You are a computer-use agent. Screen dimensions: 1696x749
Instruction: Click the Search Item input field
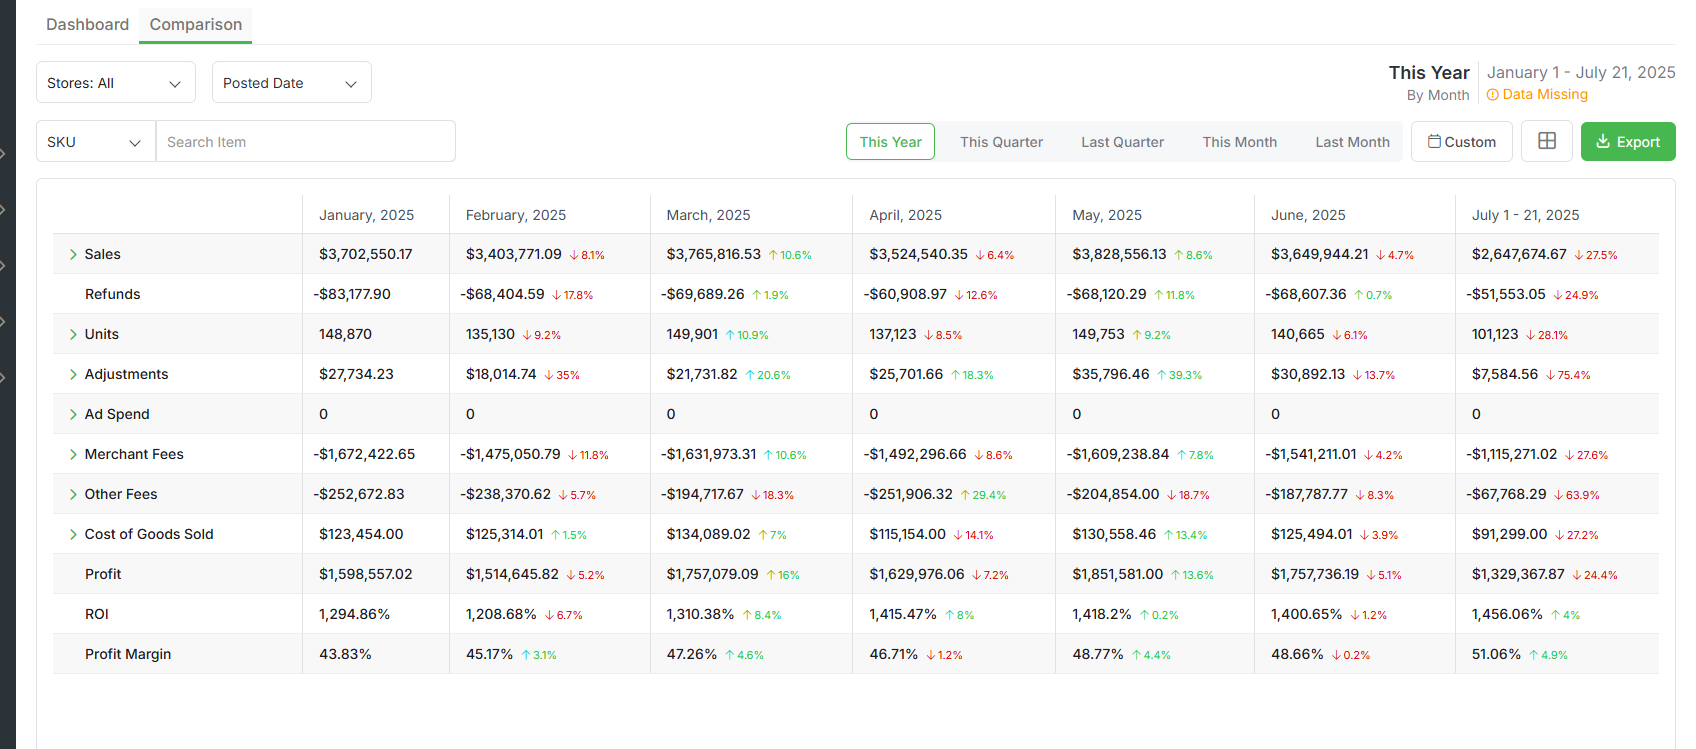pyautogui.click(x=305, y=142)
